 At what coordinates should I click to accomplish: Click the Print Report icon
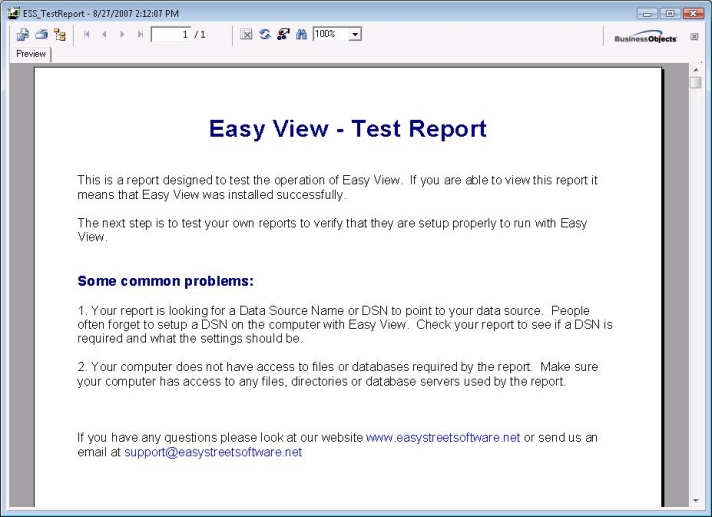[x=42, y=34]
